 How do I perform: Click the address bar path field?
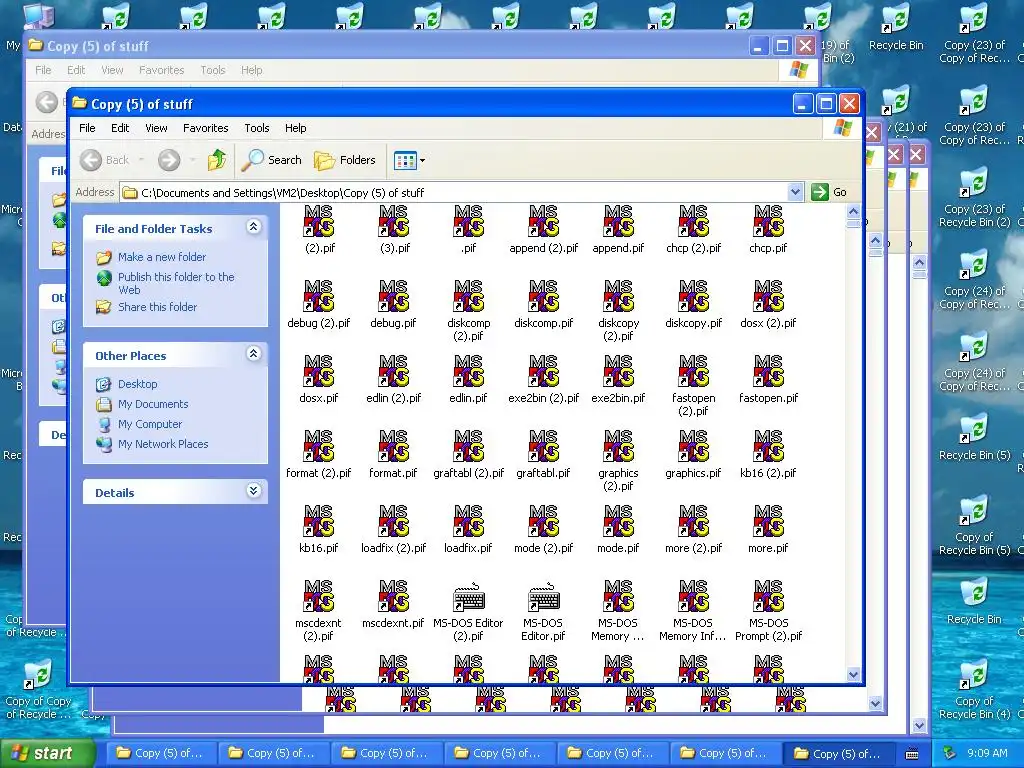[454, 193]
